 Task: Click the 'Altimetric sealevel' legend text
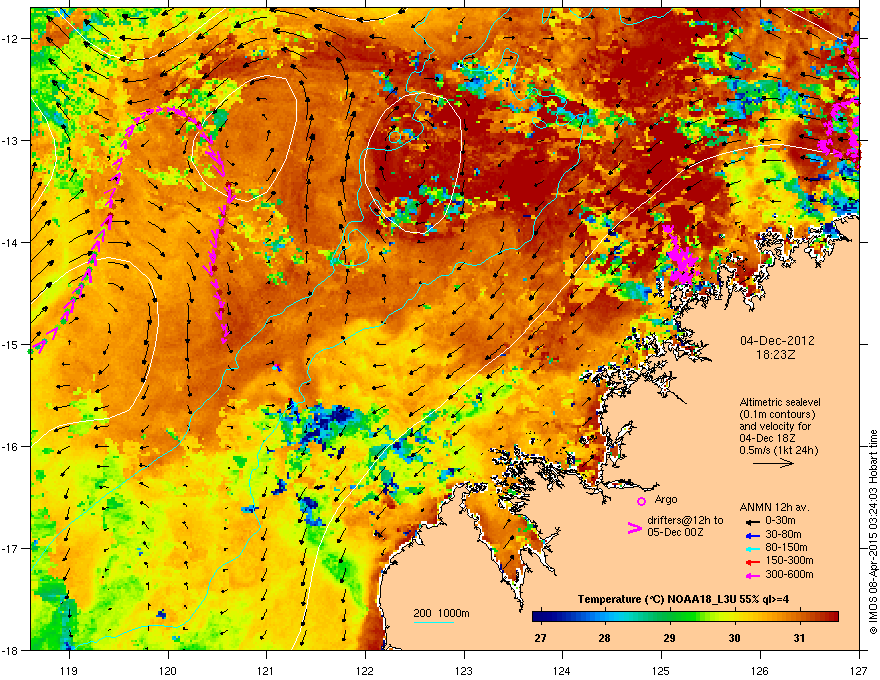(x=780, y=402)
